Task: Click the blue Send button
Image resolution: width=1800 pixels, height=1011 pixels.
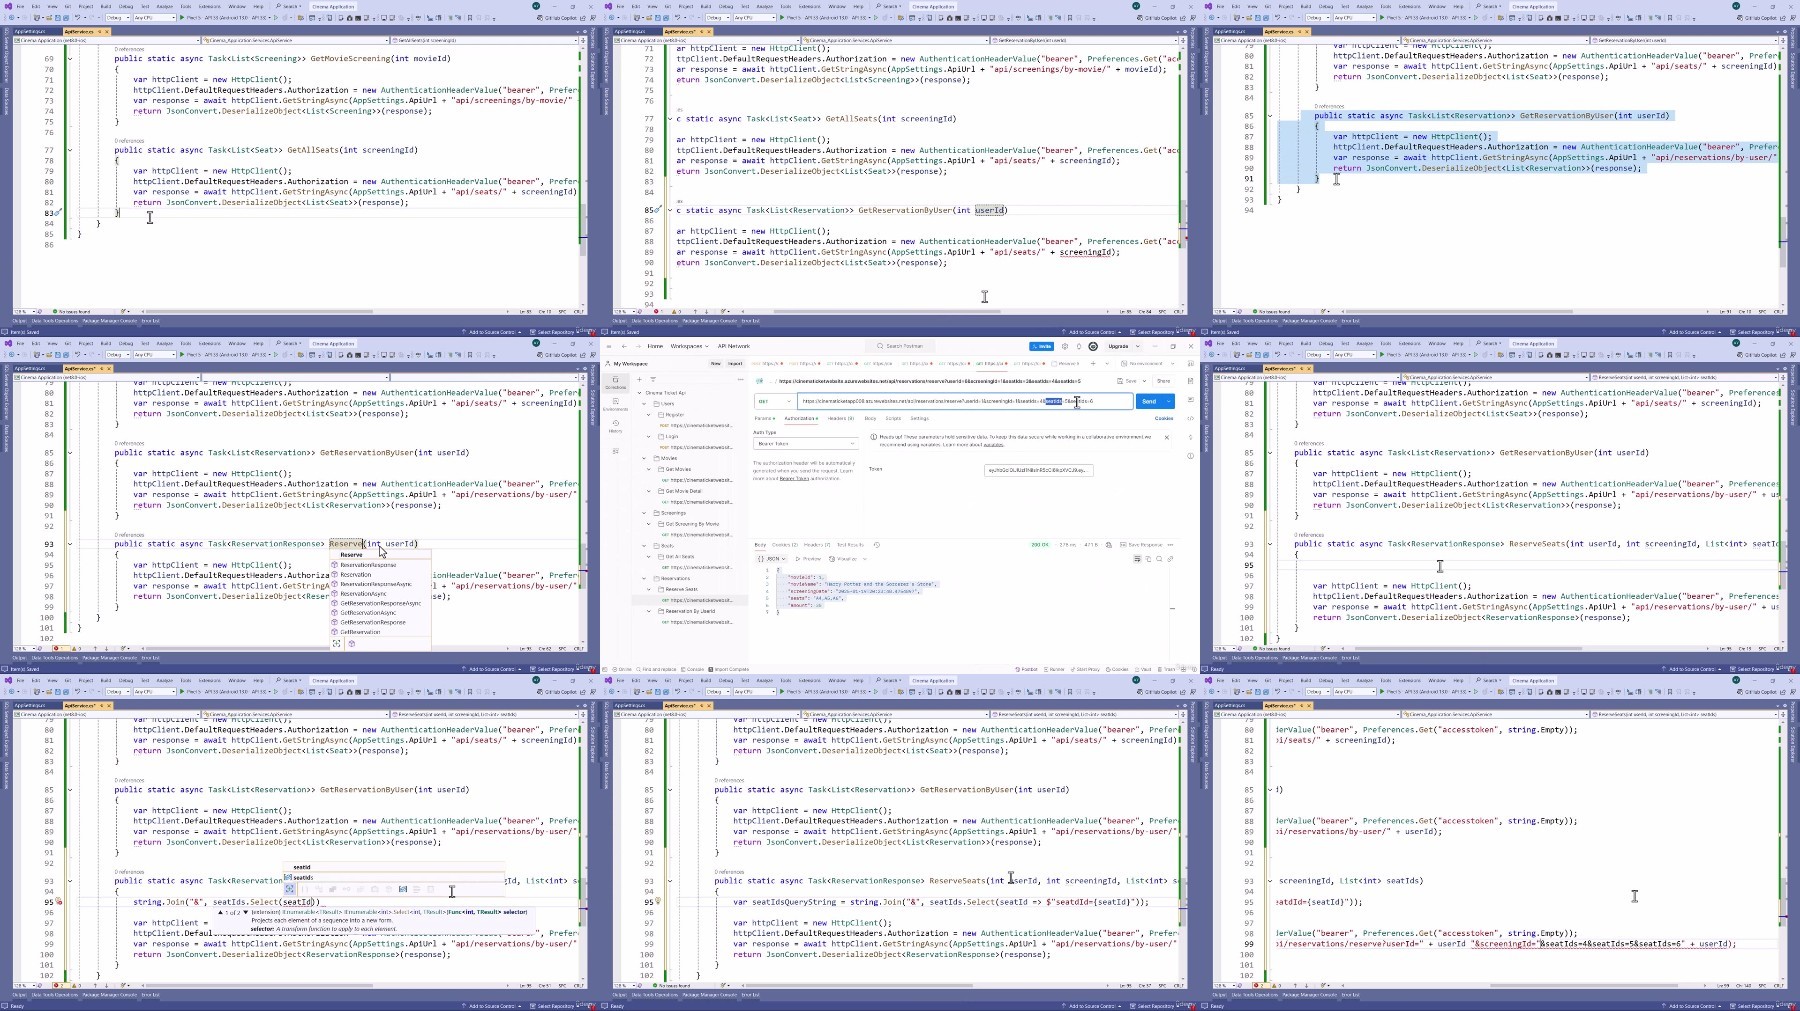Action: click(x=1149, y=401)
